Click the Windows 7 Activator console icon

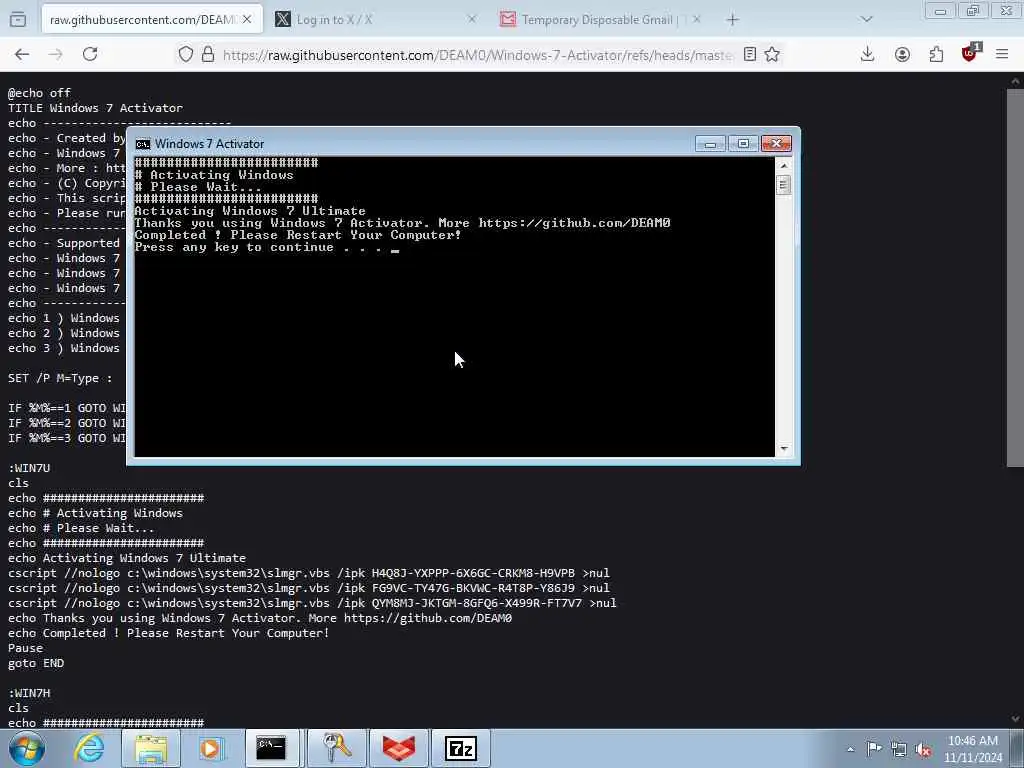coord(143,144)
